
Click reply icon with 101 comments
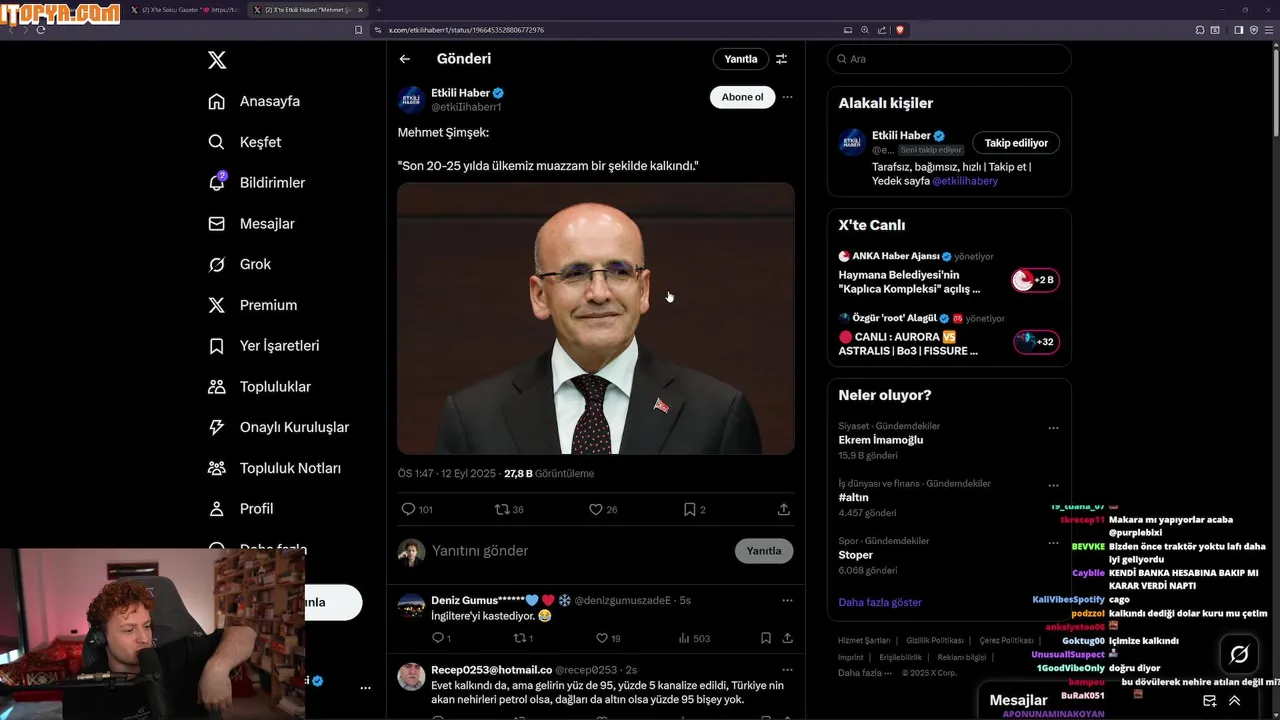408,509
